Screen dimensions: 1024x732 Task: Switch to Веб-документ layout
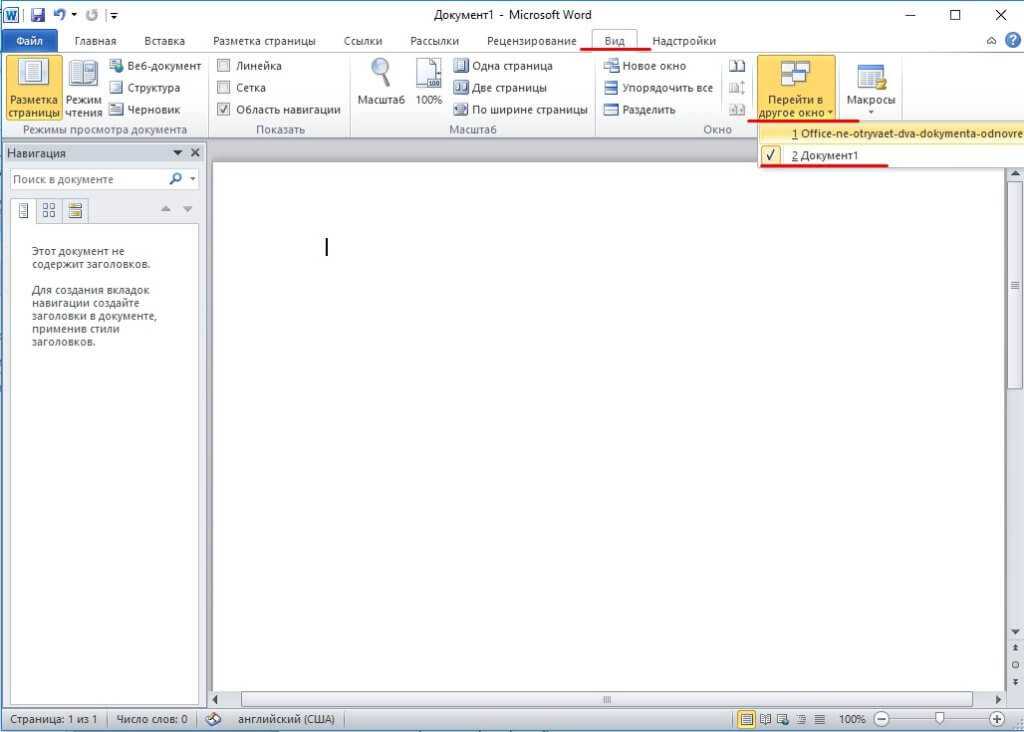pos(155,66)
